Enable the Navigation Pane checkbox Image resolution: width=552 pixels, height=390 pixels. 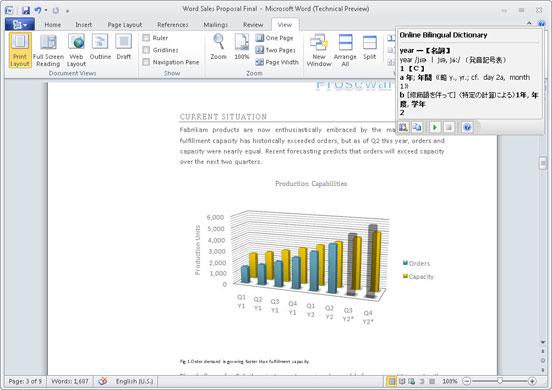pyautogui.click(x=146, y=62)
